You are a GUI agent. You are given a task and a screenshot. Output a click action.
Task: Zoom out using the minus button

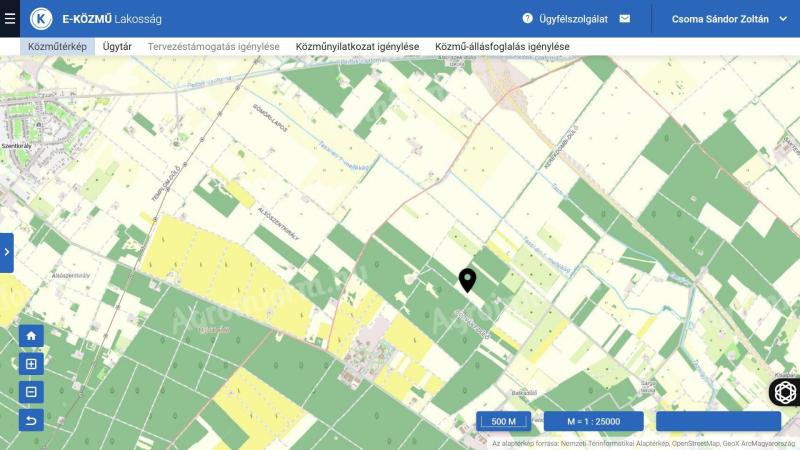(x=31, y=392)
